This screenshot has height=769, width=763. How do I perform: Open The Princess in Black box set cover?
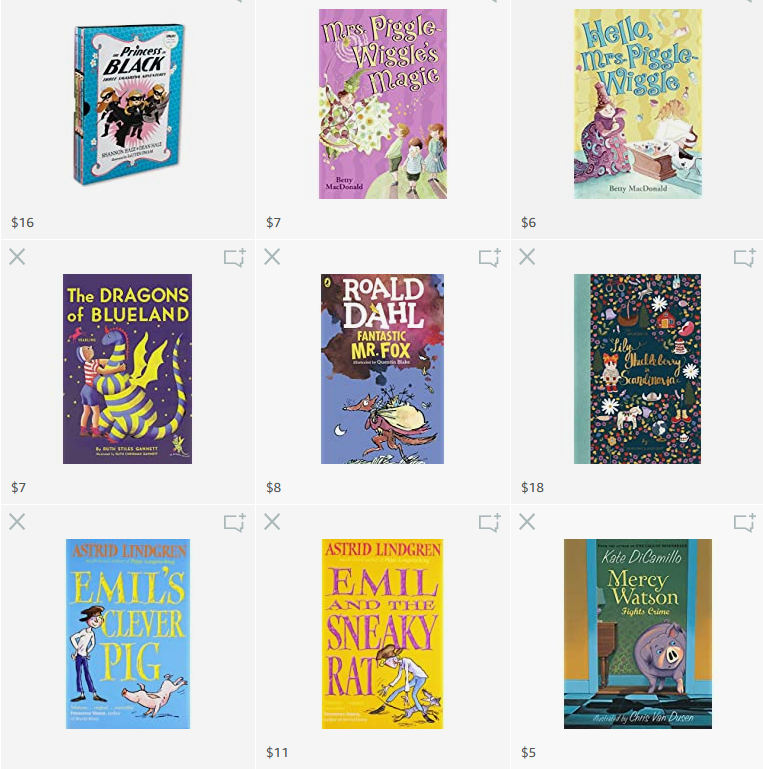pos(129,104)
